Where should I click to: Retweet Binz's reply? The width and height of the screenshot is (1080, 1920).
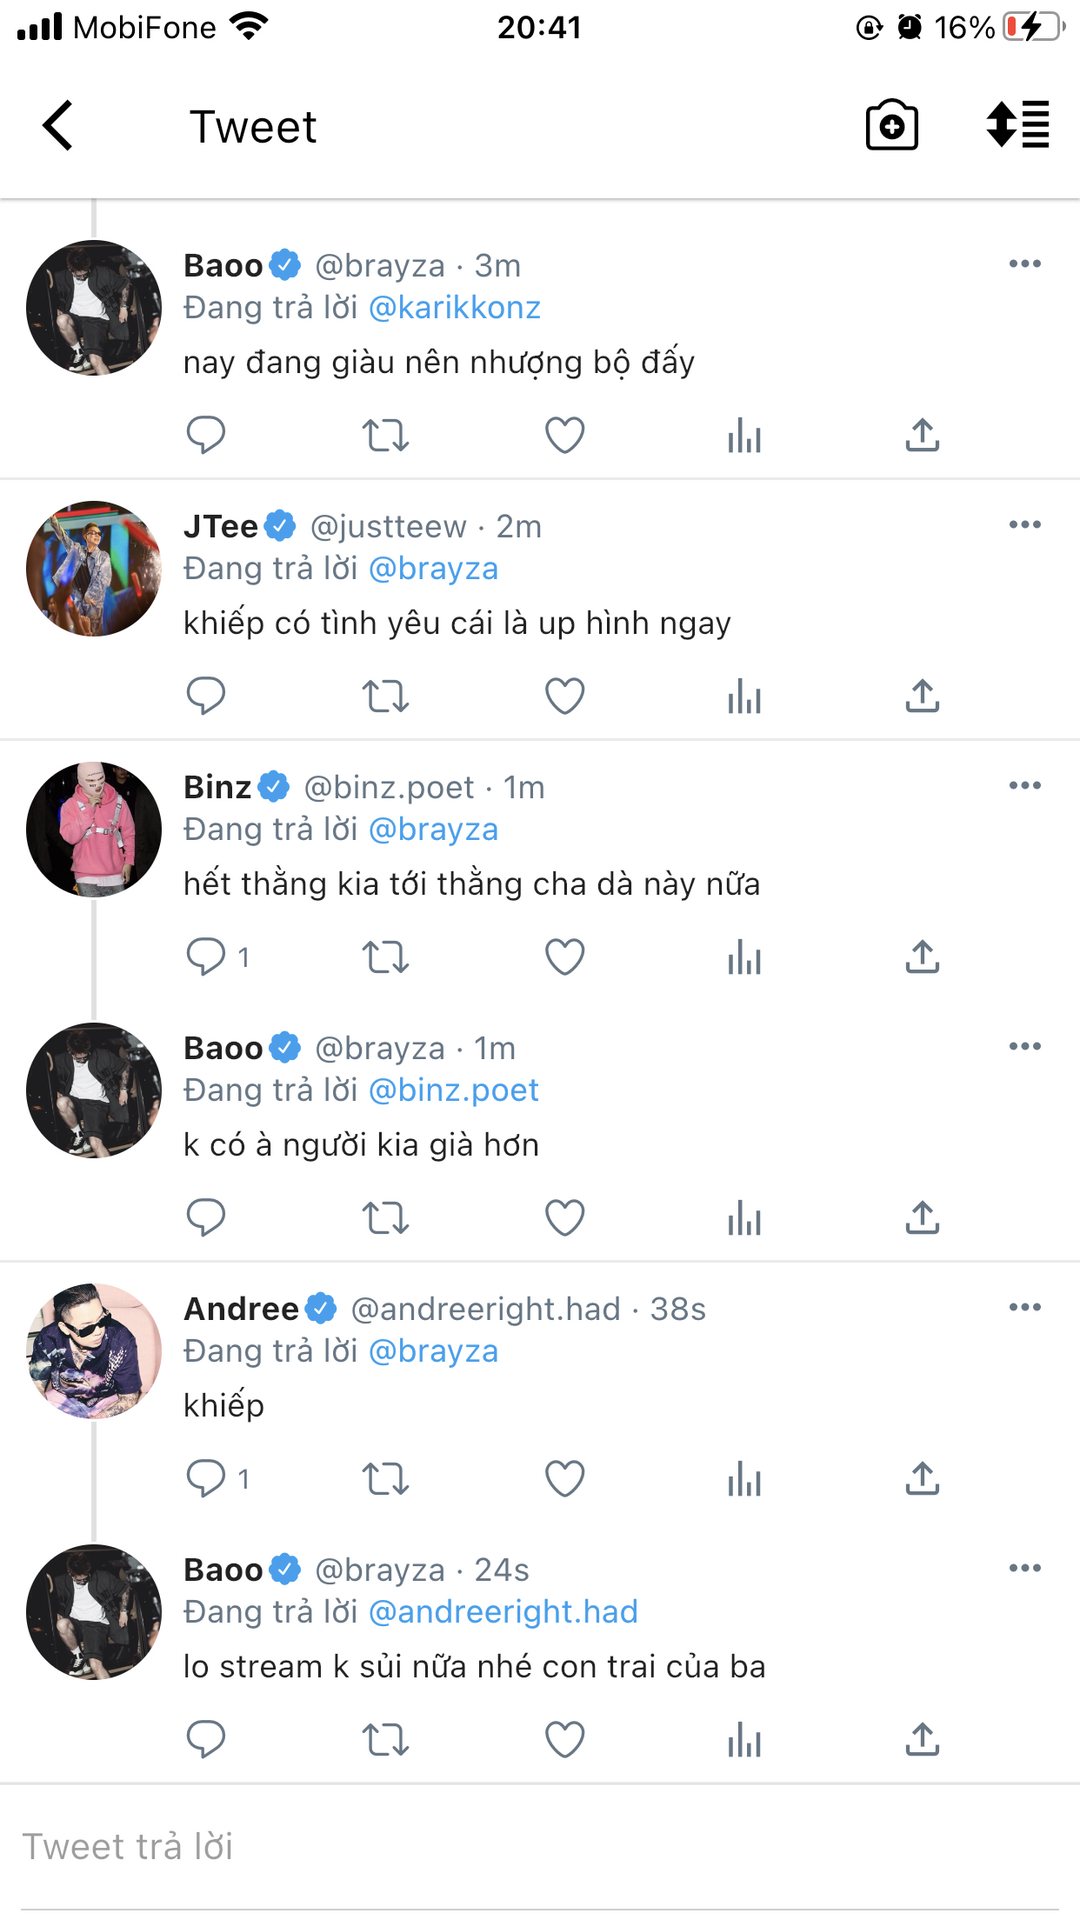(x=385, y=957)
